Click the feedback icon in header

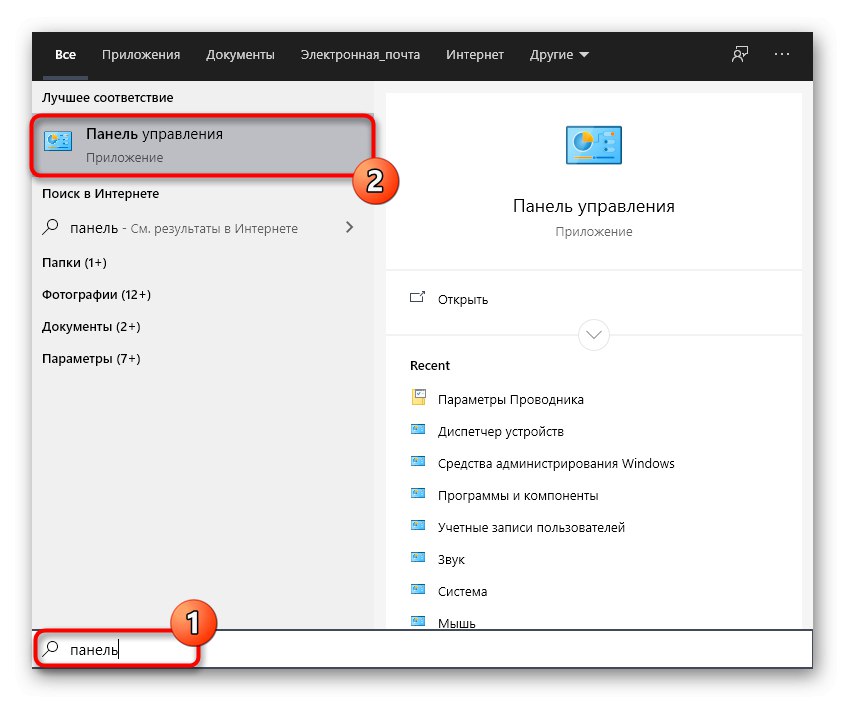pyautogui.click(x=740, y=55)
